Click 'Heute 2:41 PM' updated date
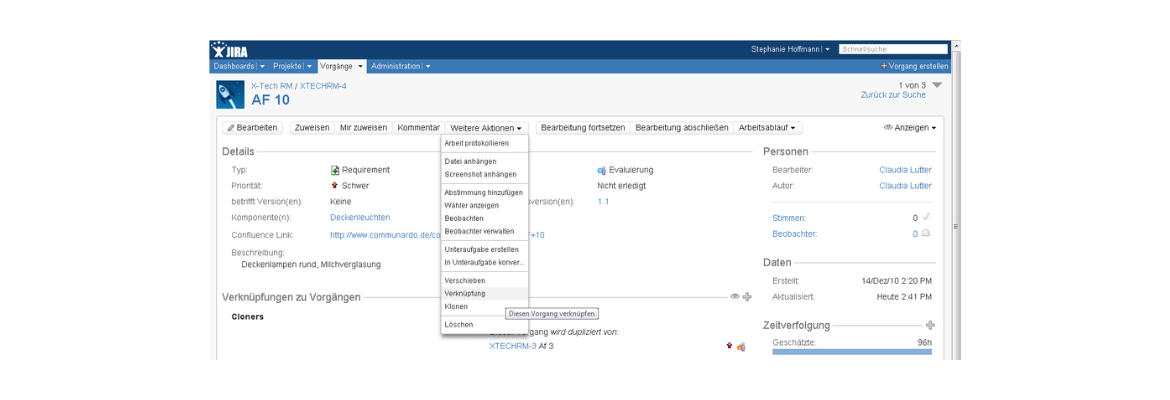The width and height of the screenshot is (1170, 400). (904, 297)
